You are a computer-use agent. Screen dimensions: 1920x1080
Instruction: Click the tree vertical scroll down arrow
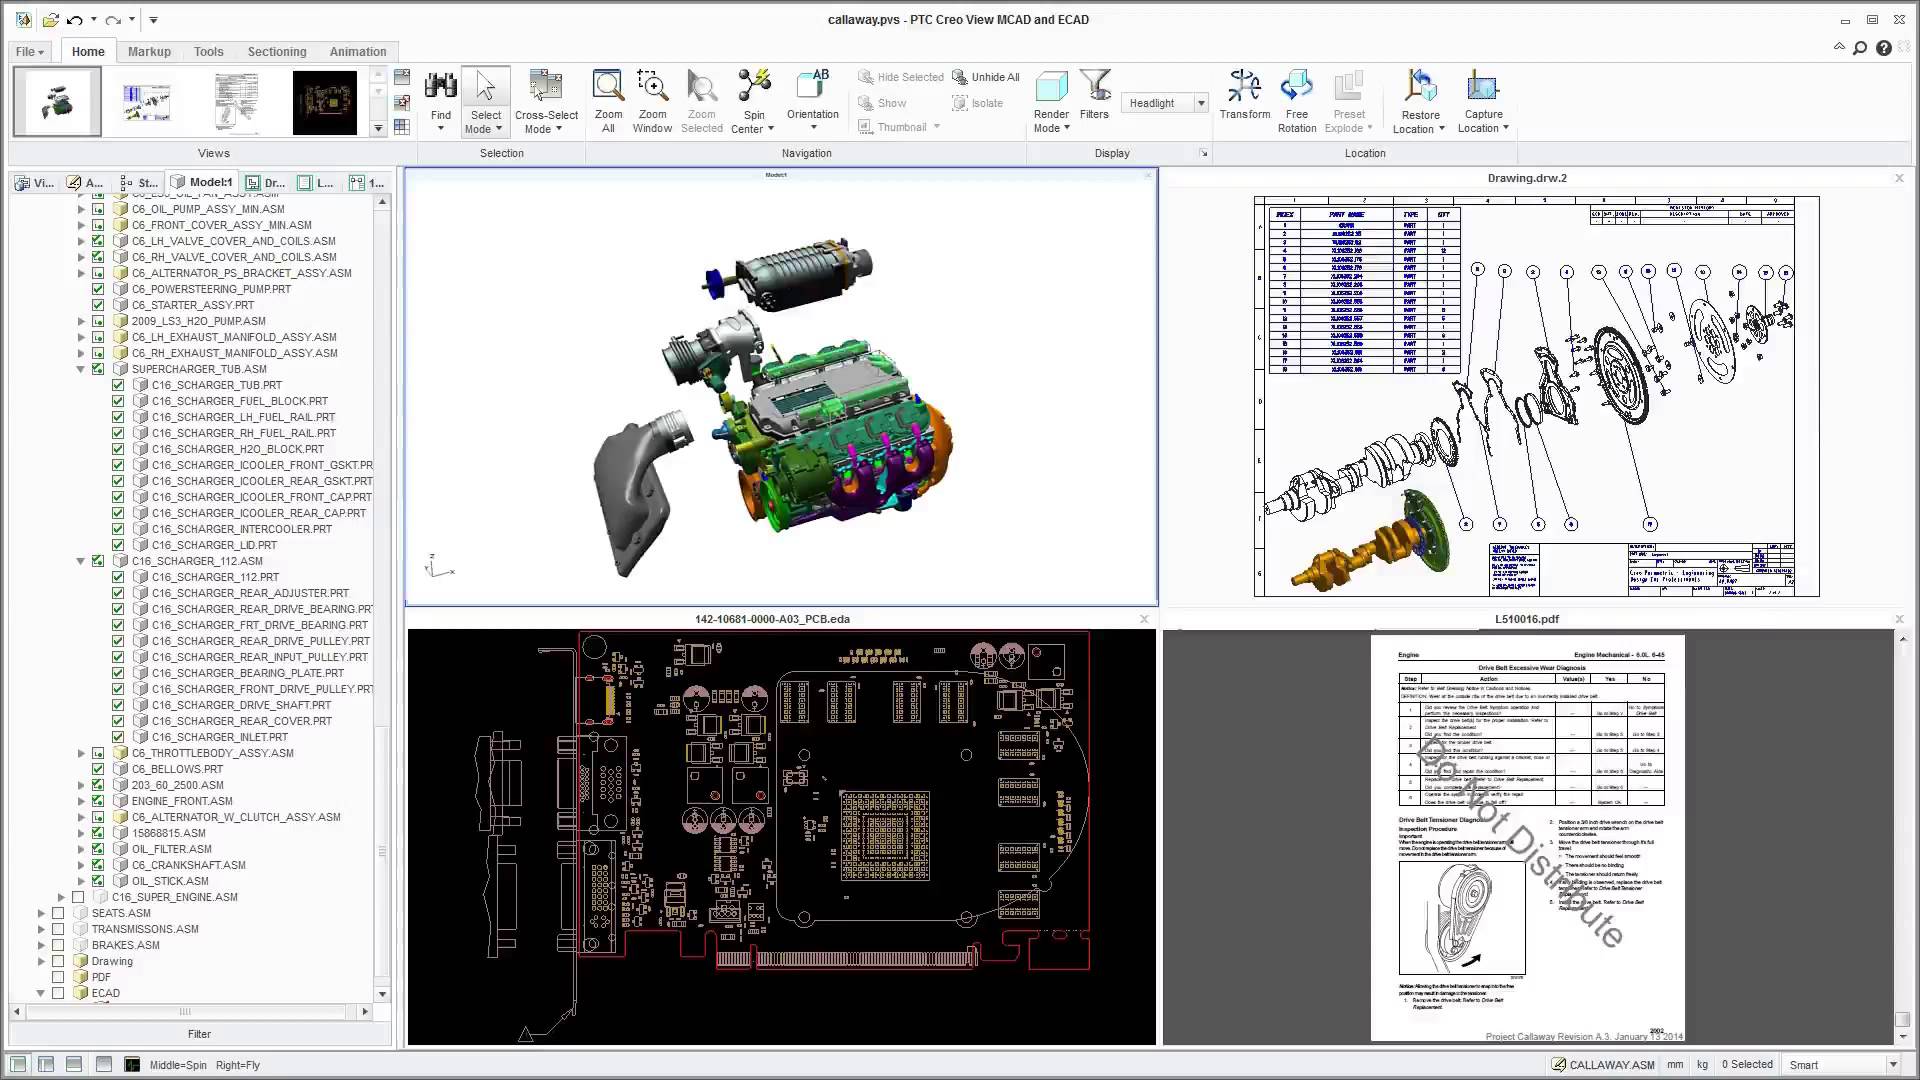coord(382,994)
